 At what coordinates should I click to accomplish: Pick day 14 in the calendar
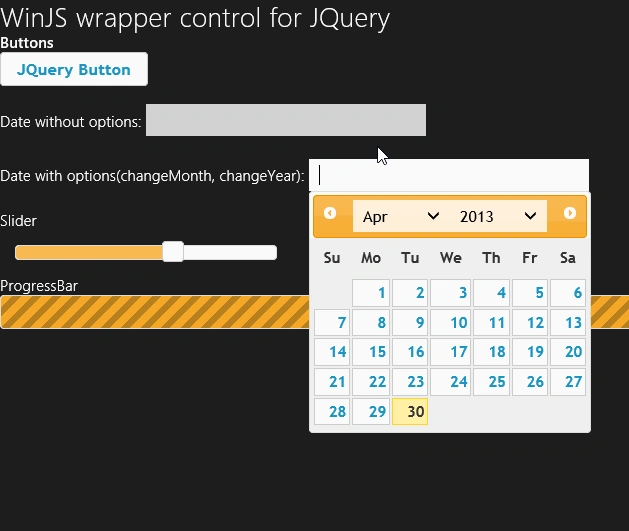332,352
